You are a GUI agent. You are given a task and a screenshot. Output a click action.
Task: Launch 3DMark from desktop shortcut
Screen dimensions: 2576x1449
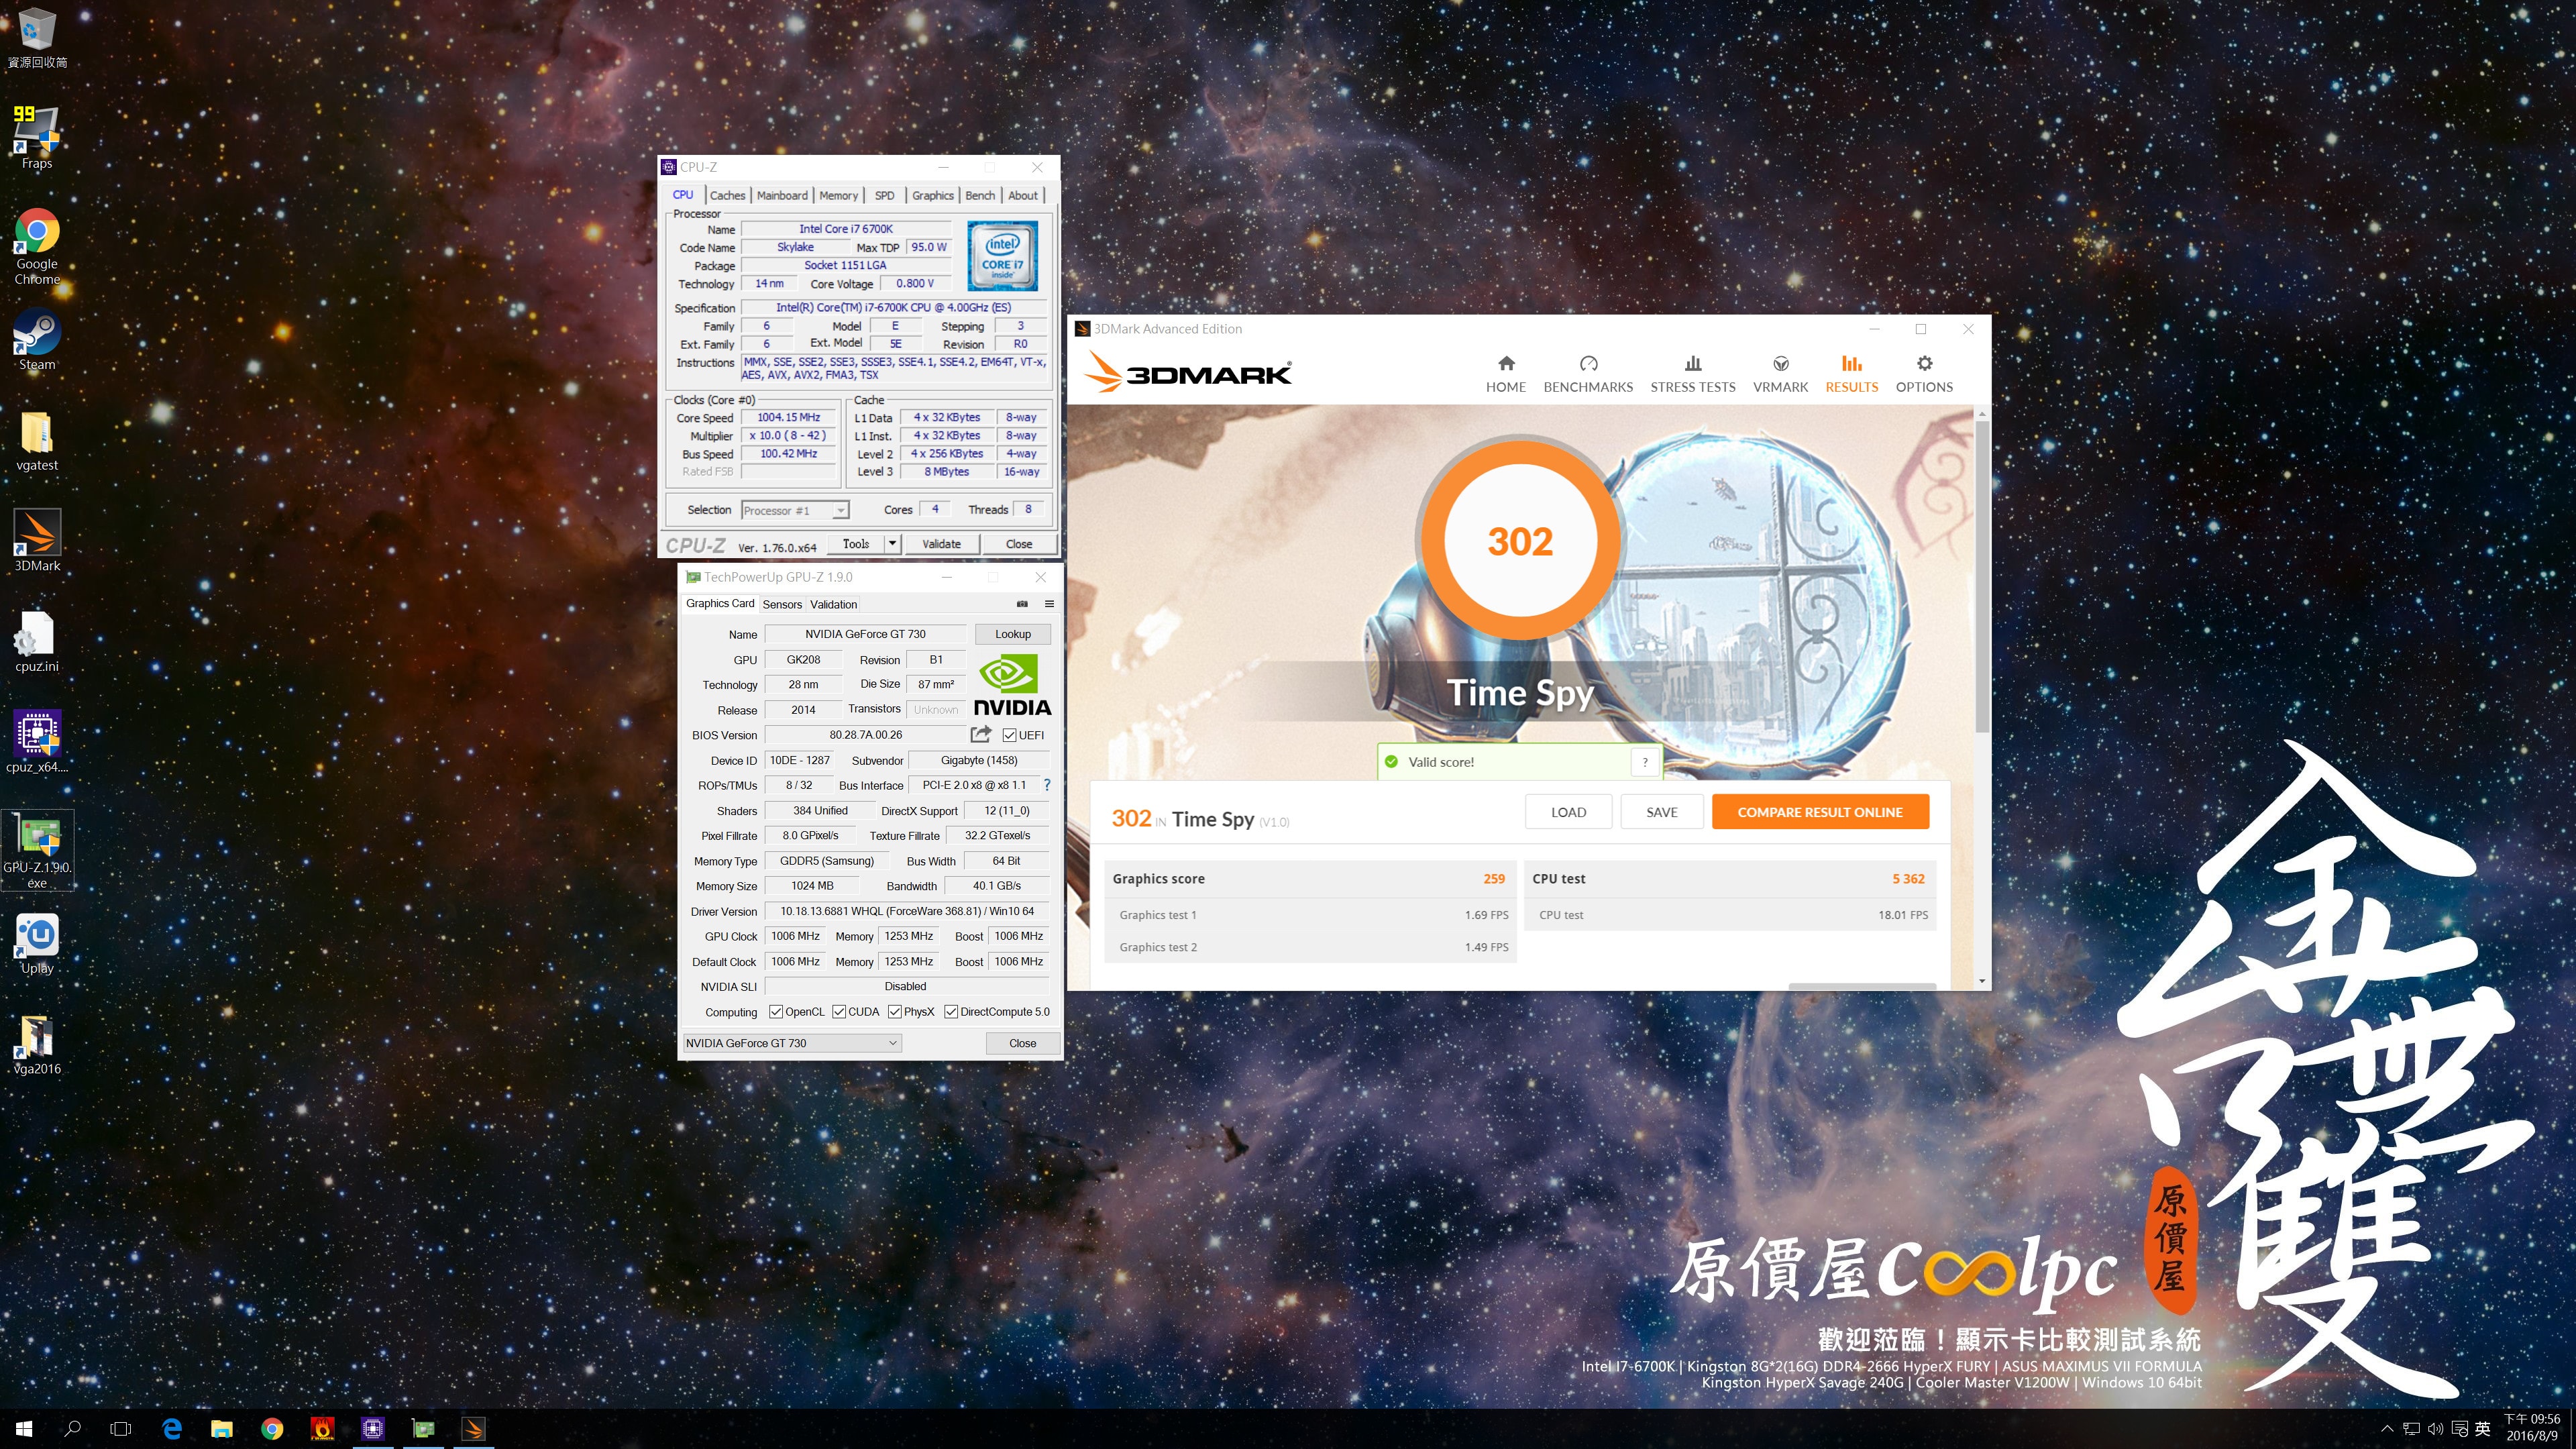[37, 541]
